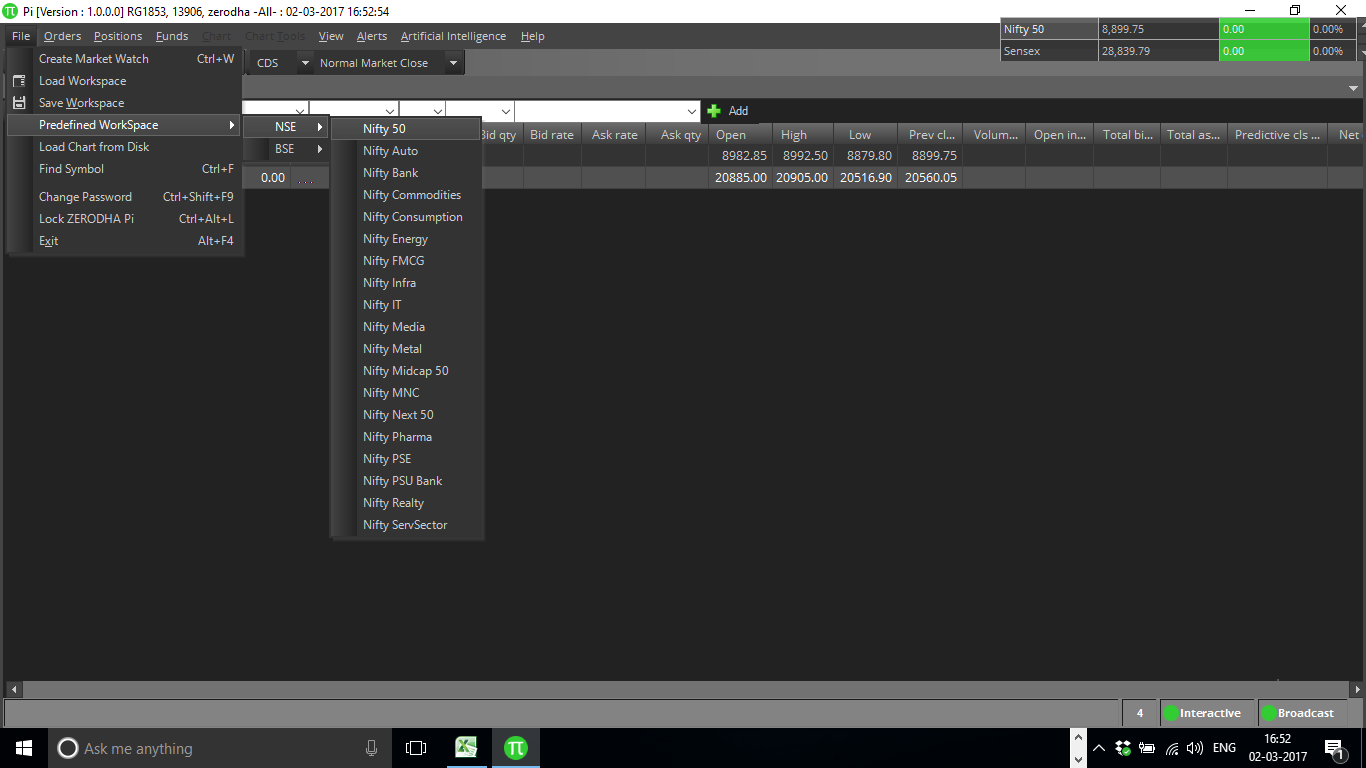Load the Nifty Realty workspace
Screen dimensions: 1366x768
pos(407,503)
